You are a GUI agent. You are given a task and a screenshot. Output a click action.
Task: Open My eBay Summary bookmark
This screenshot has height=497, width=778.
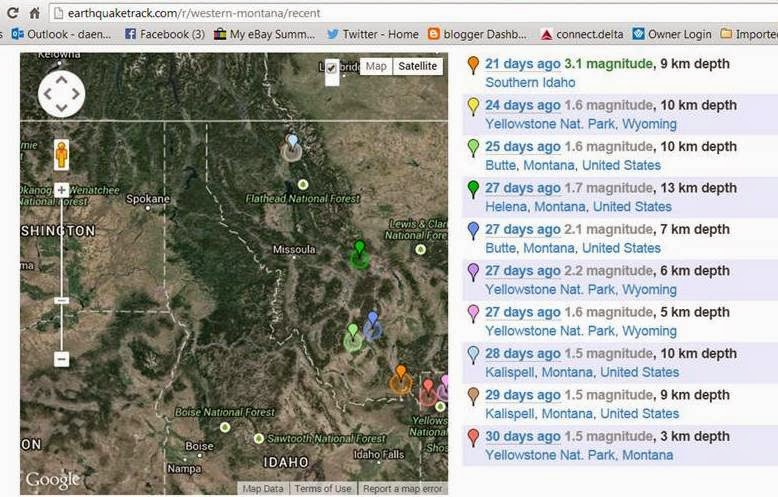tap(264, 34)
